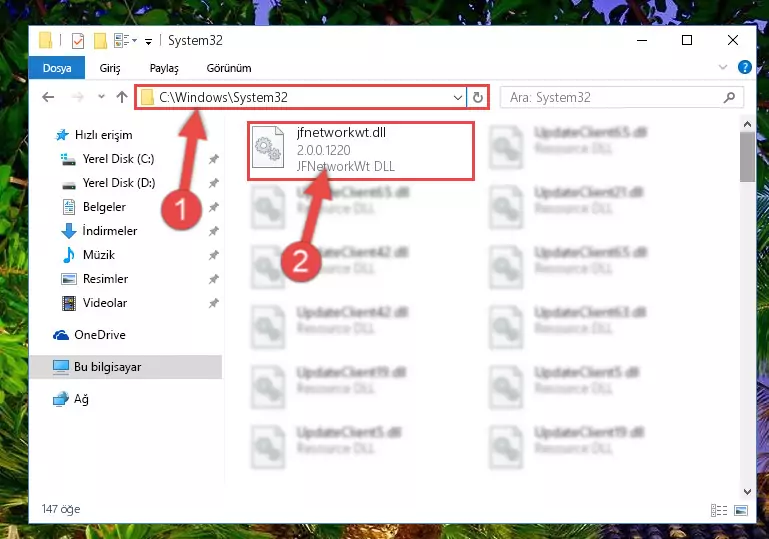Open the recent locations dropdown
Viewport: 769px width, 539px height.
(101, 97)
